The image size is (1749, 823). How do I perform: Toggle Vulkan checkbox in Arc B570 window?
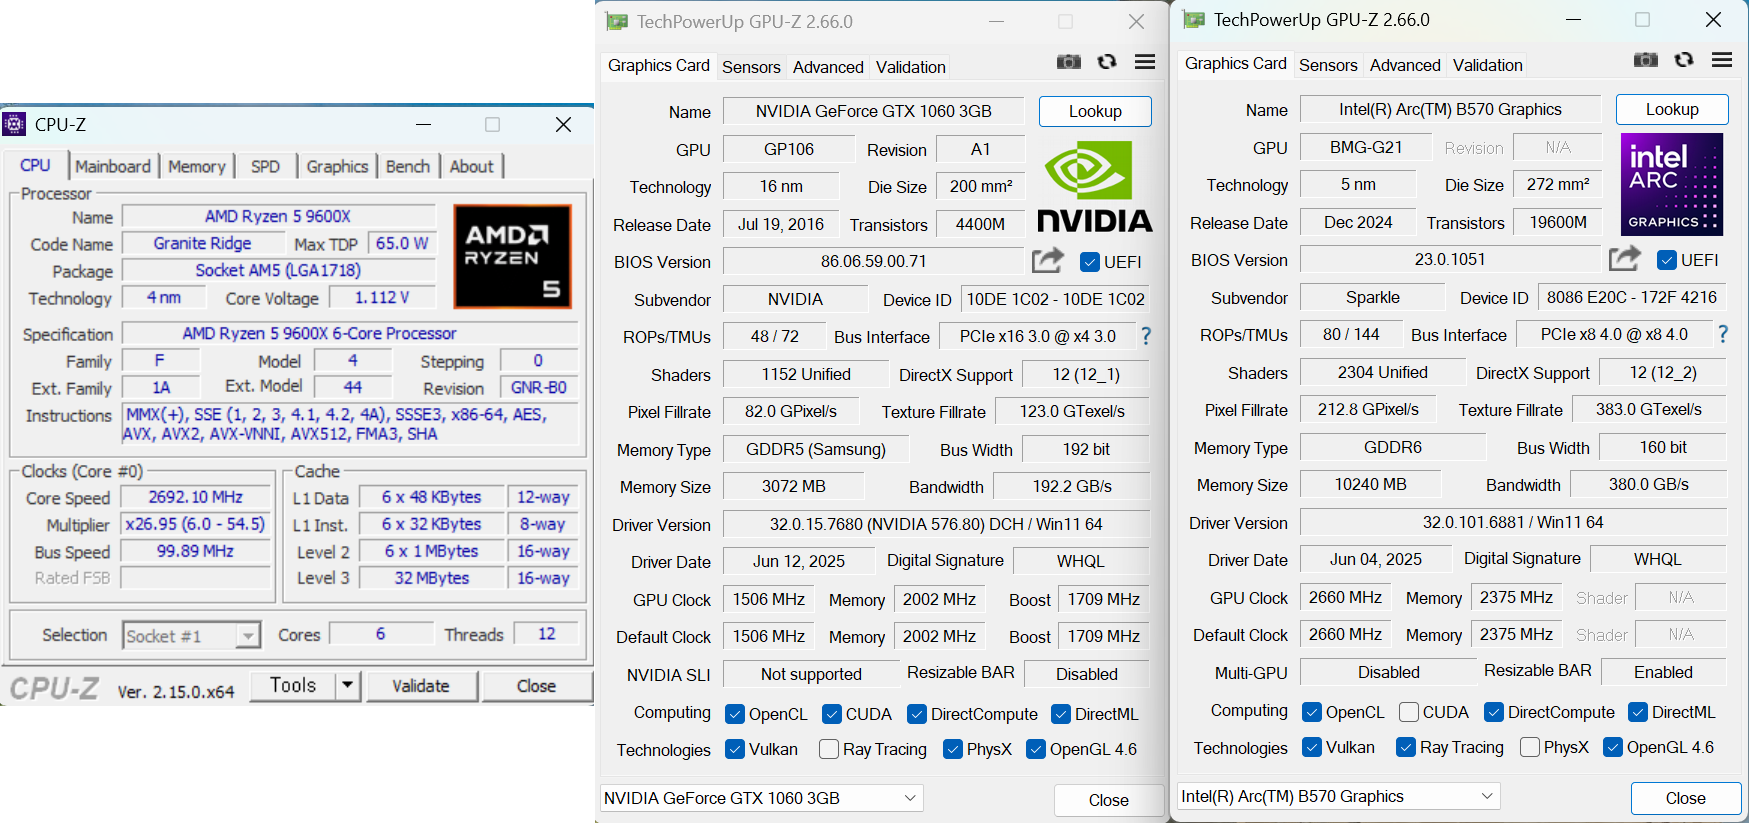pos(1312,747)
